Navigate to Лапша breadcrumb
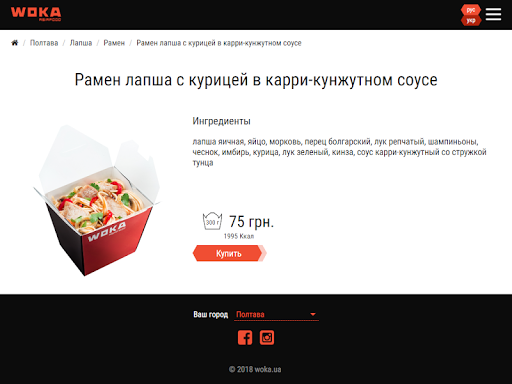The image size is (512, 384). 81,43
